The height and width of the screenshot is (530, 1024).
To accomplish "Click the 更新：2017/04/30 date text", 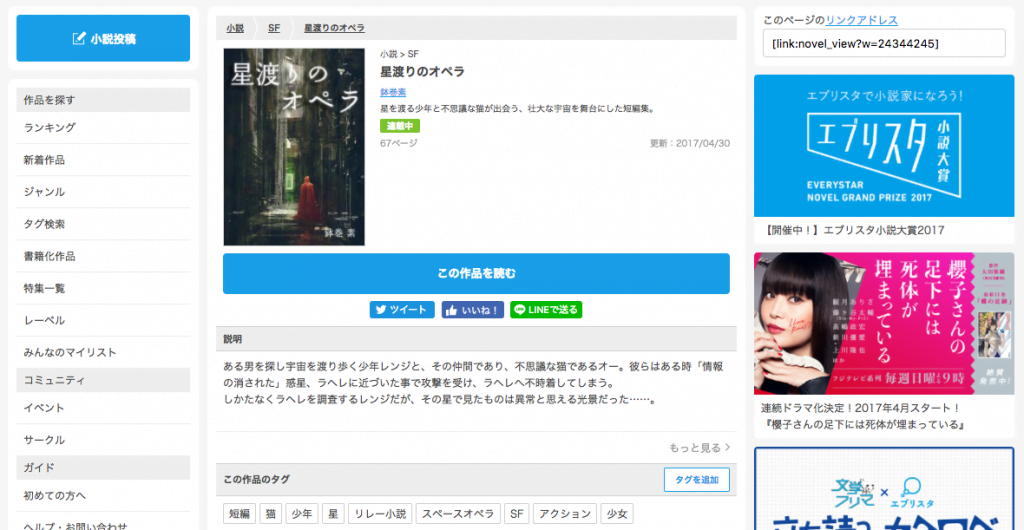I will point(690,143).
